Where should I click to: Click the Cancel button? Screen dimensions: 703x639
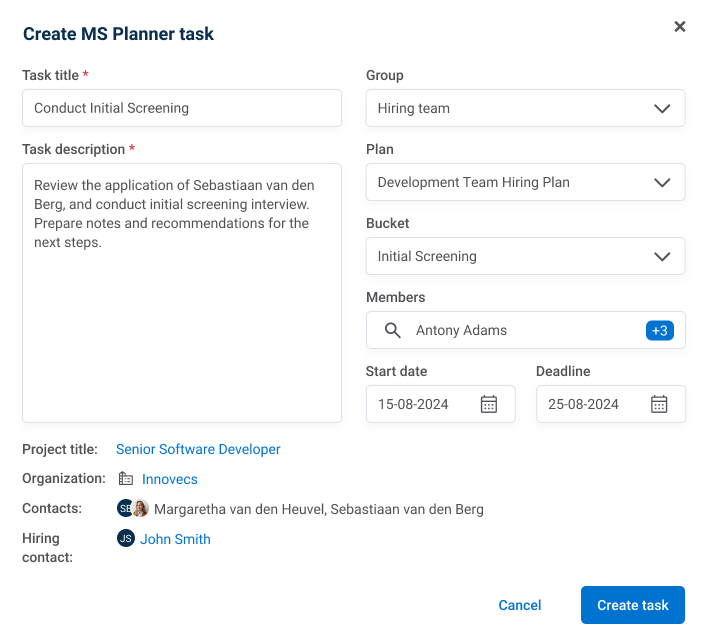(x=520, y=605)
